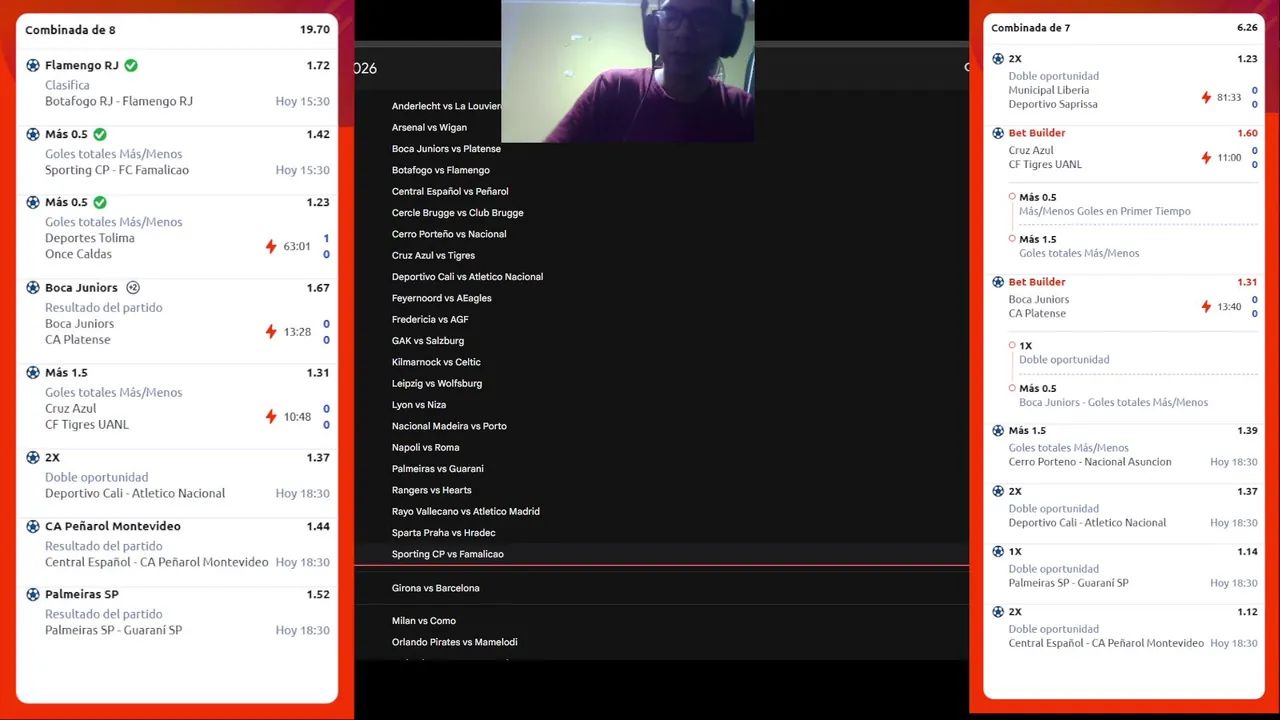Open Nacional Madeira vs Porto match
This screenshot has height=720, width=1280.
point(449,426)
